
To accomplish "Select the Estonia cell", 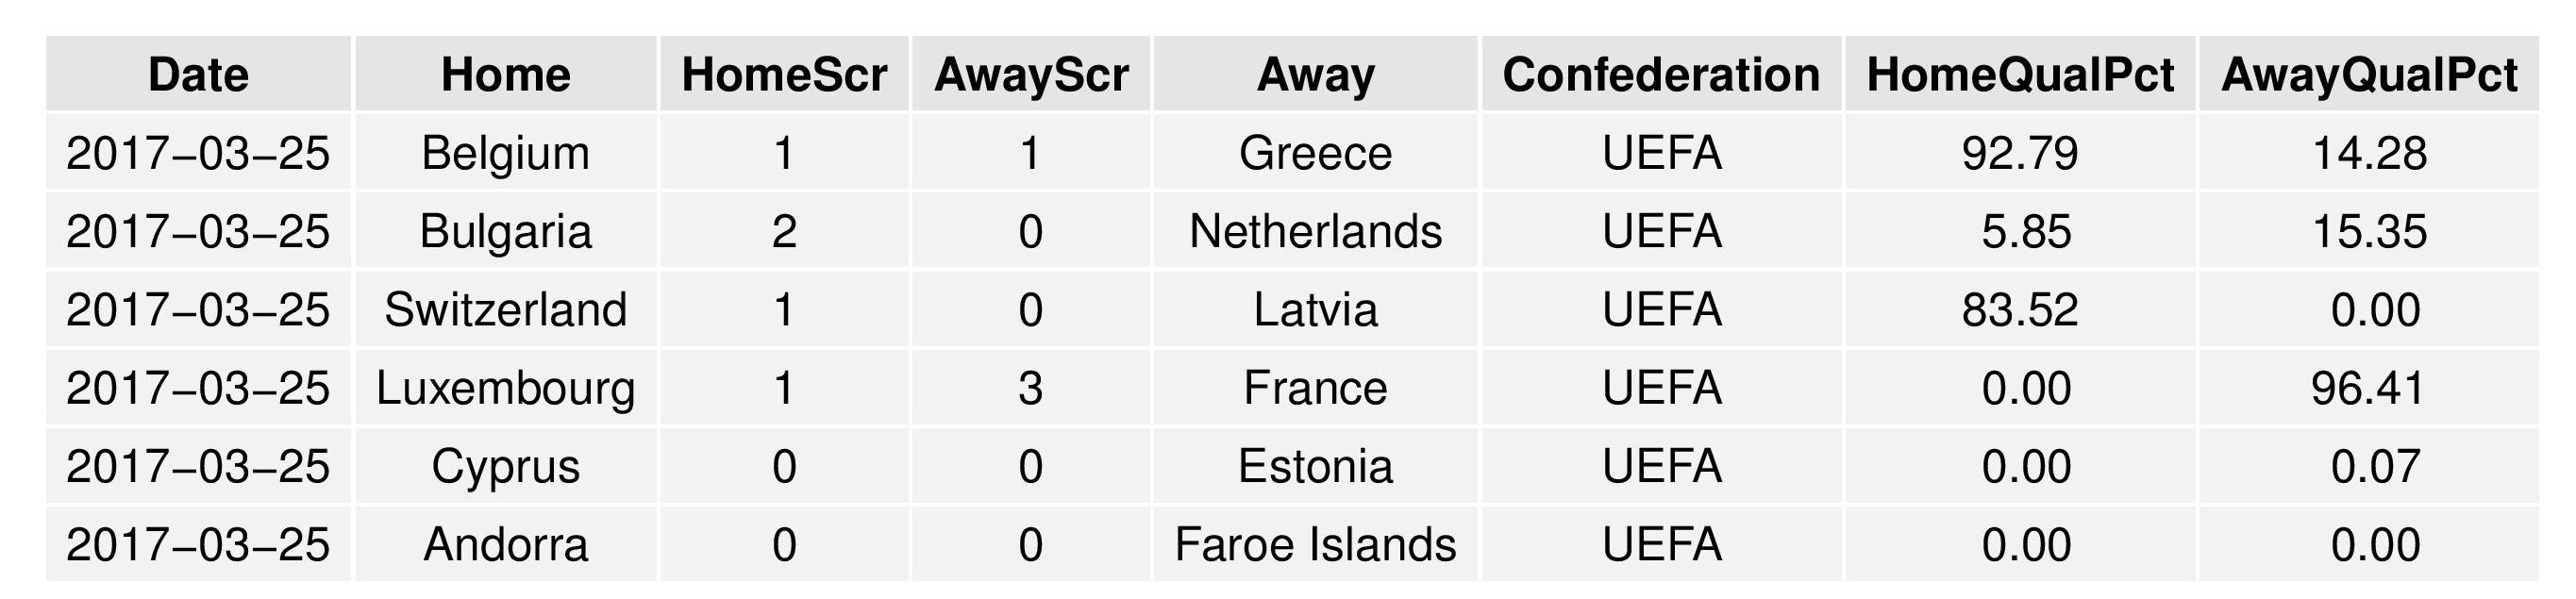I will point(1315,466).
